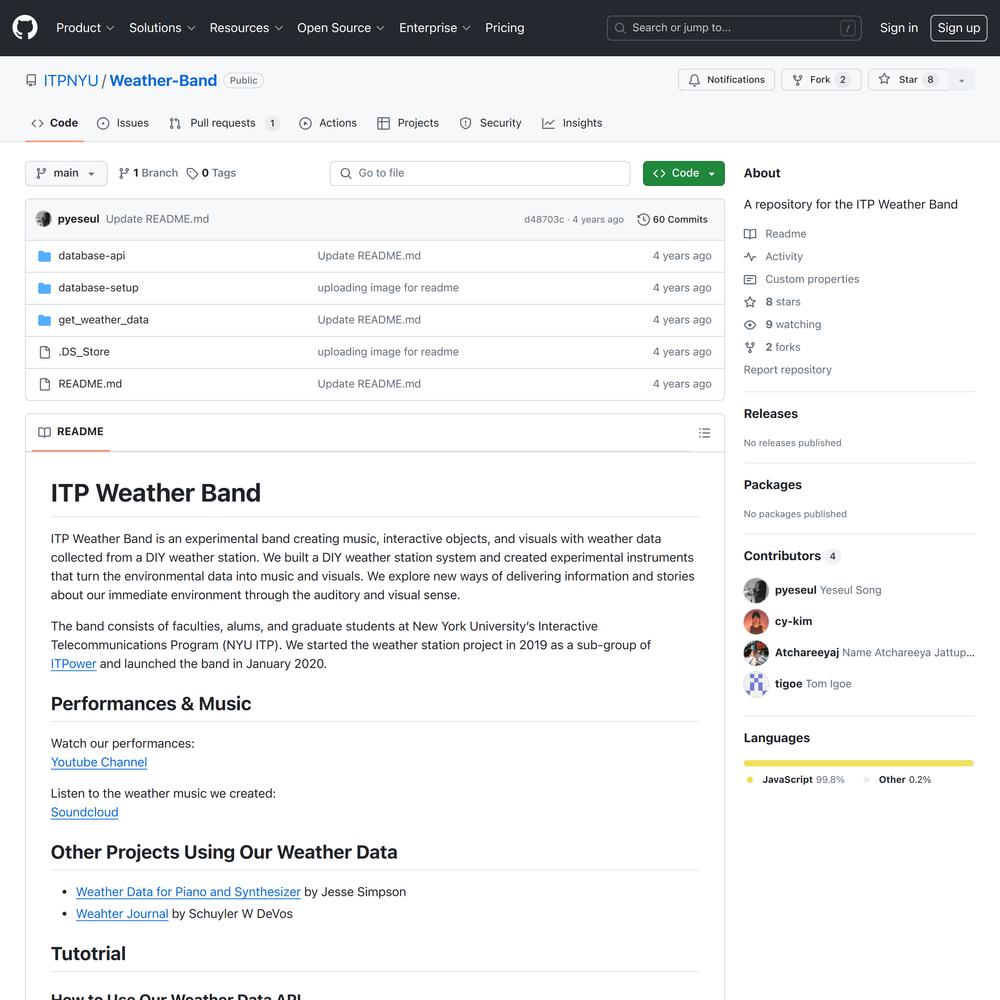Image resolution: width=1000 pixels, height=1000 pixels.
Task: Open Weather Data for Piano and Synthesizer link
Action: coord(188,892)
